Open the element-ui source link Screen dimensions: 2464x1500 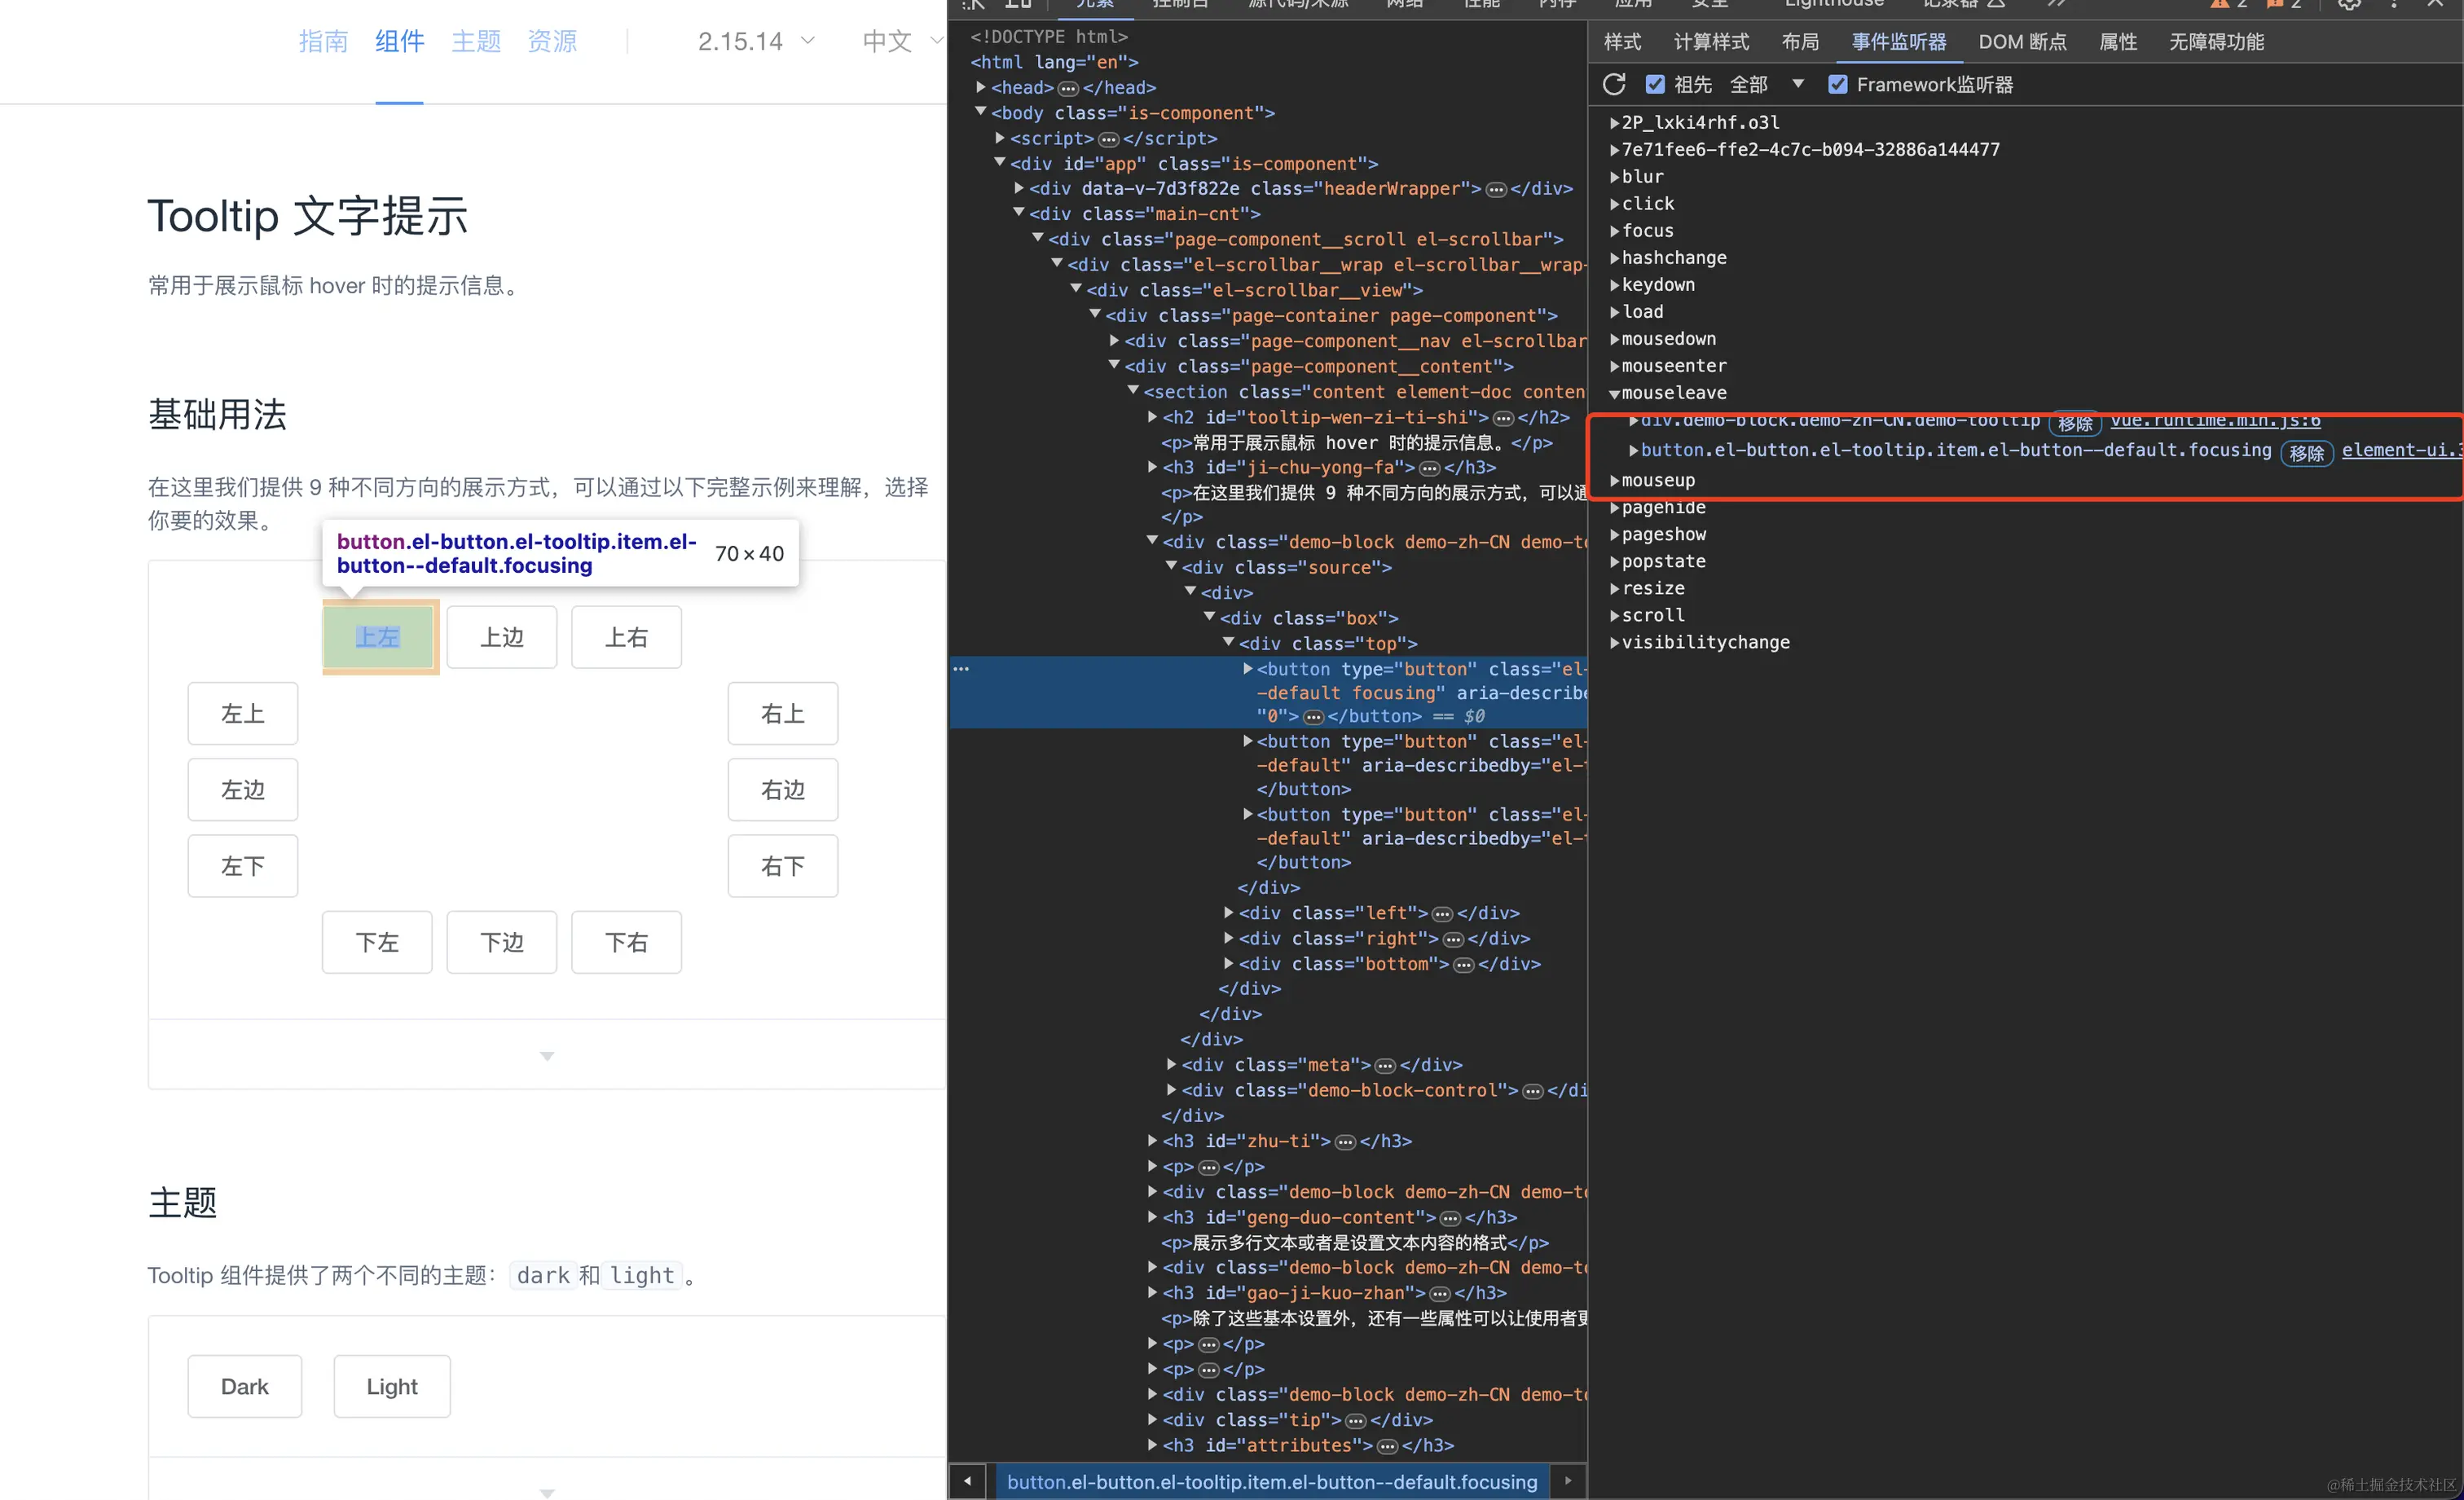click(x=2401, y=450)
